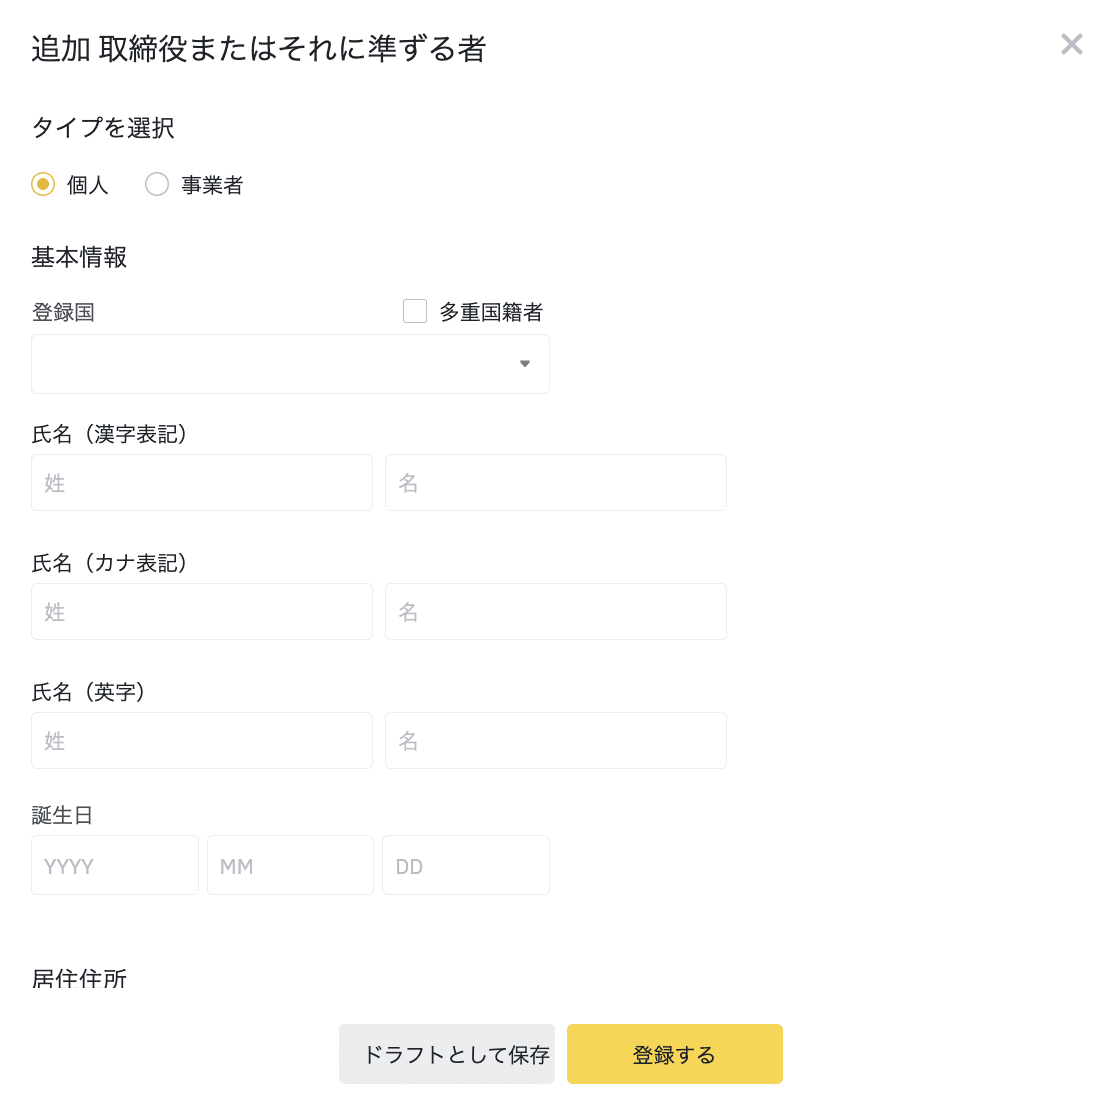Focus the 名 field under 氏名(カナ表記)

coord(555,612)
